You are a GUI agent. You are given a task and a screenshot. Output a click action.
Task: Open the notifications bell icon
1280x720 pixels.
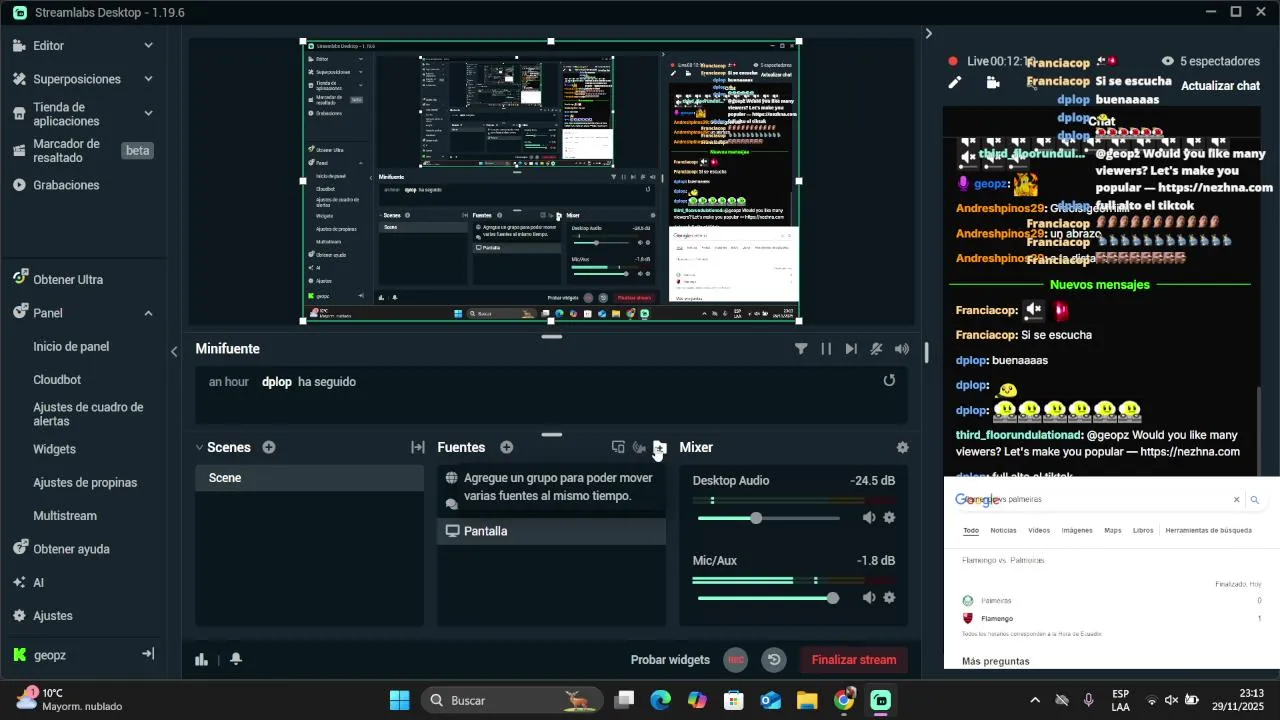coord(236,659)
